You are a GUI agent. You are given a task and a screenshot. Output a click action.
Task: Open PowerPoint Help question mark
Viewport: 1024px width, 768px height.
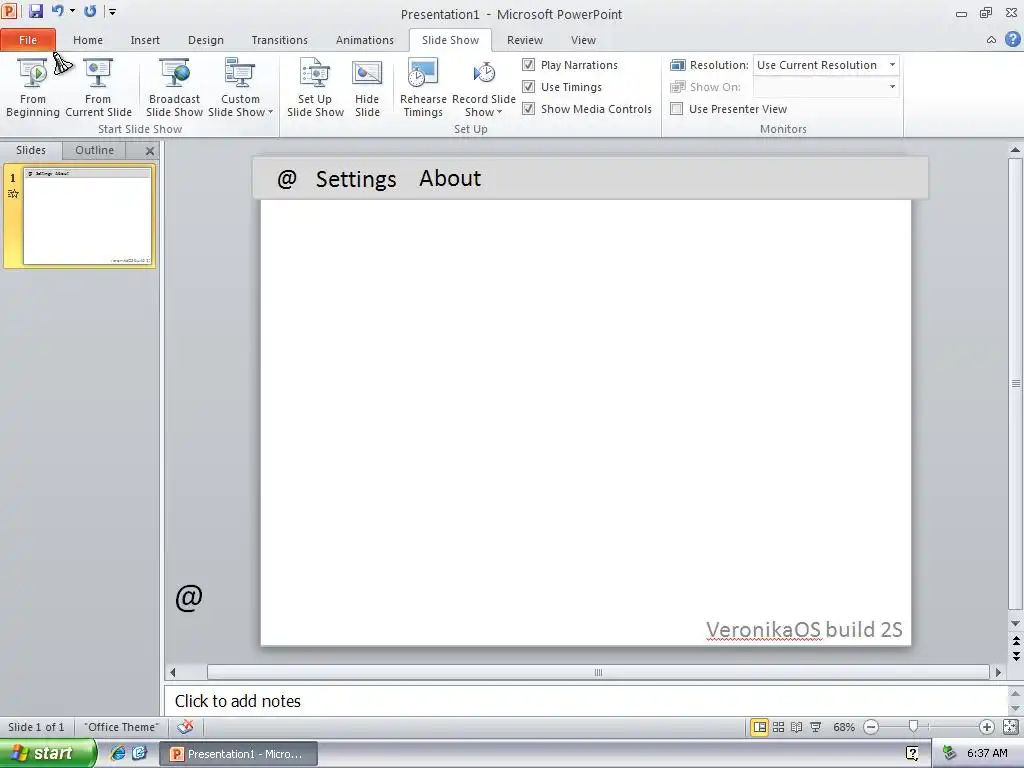1012,39
